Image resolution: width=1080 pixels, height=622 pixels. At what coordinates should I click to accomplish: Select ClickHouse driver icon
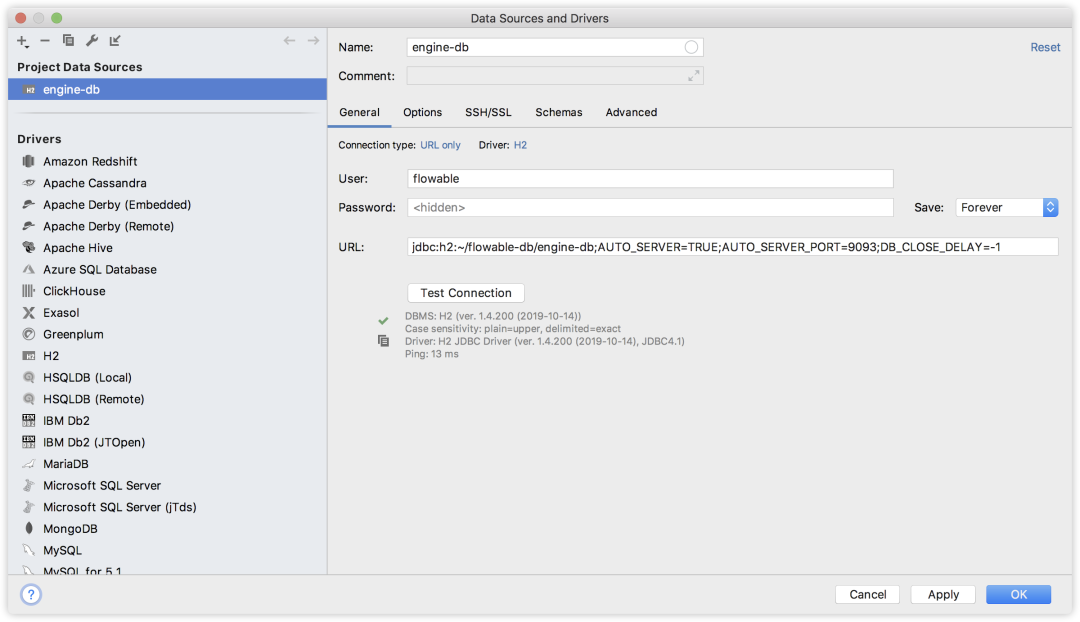click(x=28, y=291)
